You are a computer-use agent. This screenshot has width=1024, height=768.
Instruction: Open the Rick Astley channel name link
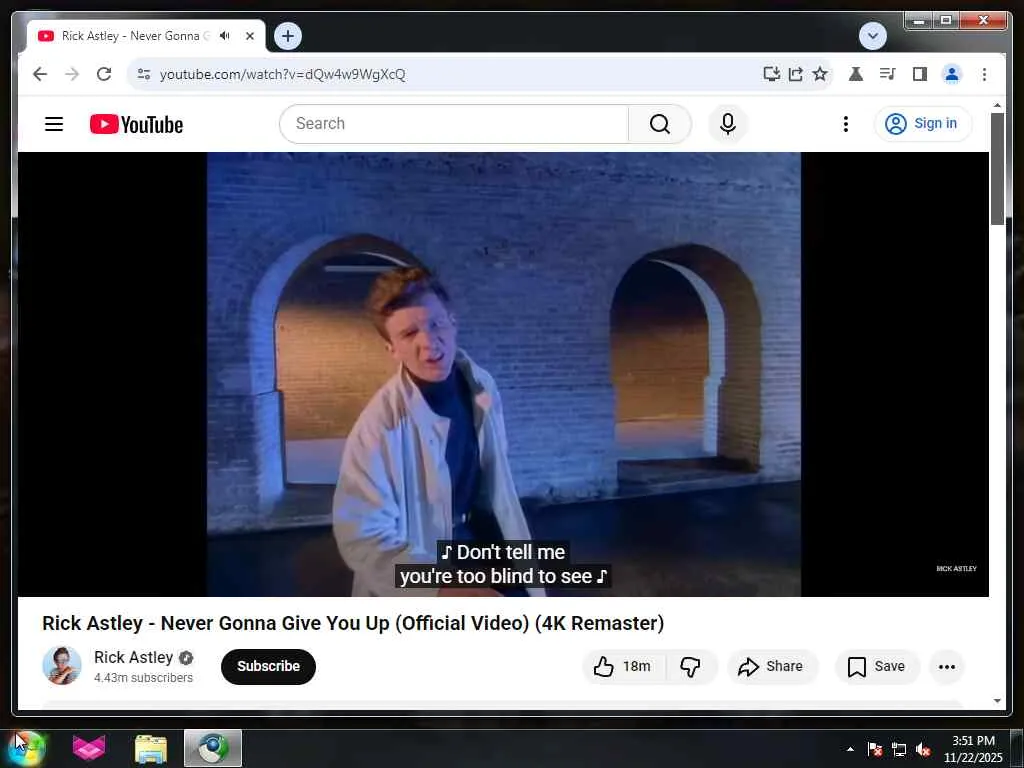(x=133, y=657)
